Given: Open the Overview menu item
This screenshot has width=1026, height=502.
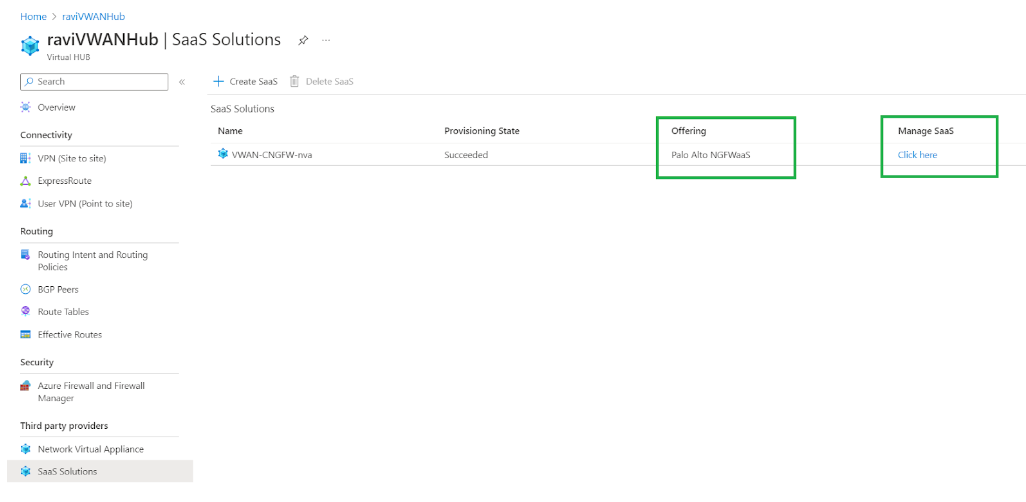Looking at the screenshot, I should [56, 107].
